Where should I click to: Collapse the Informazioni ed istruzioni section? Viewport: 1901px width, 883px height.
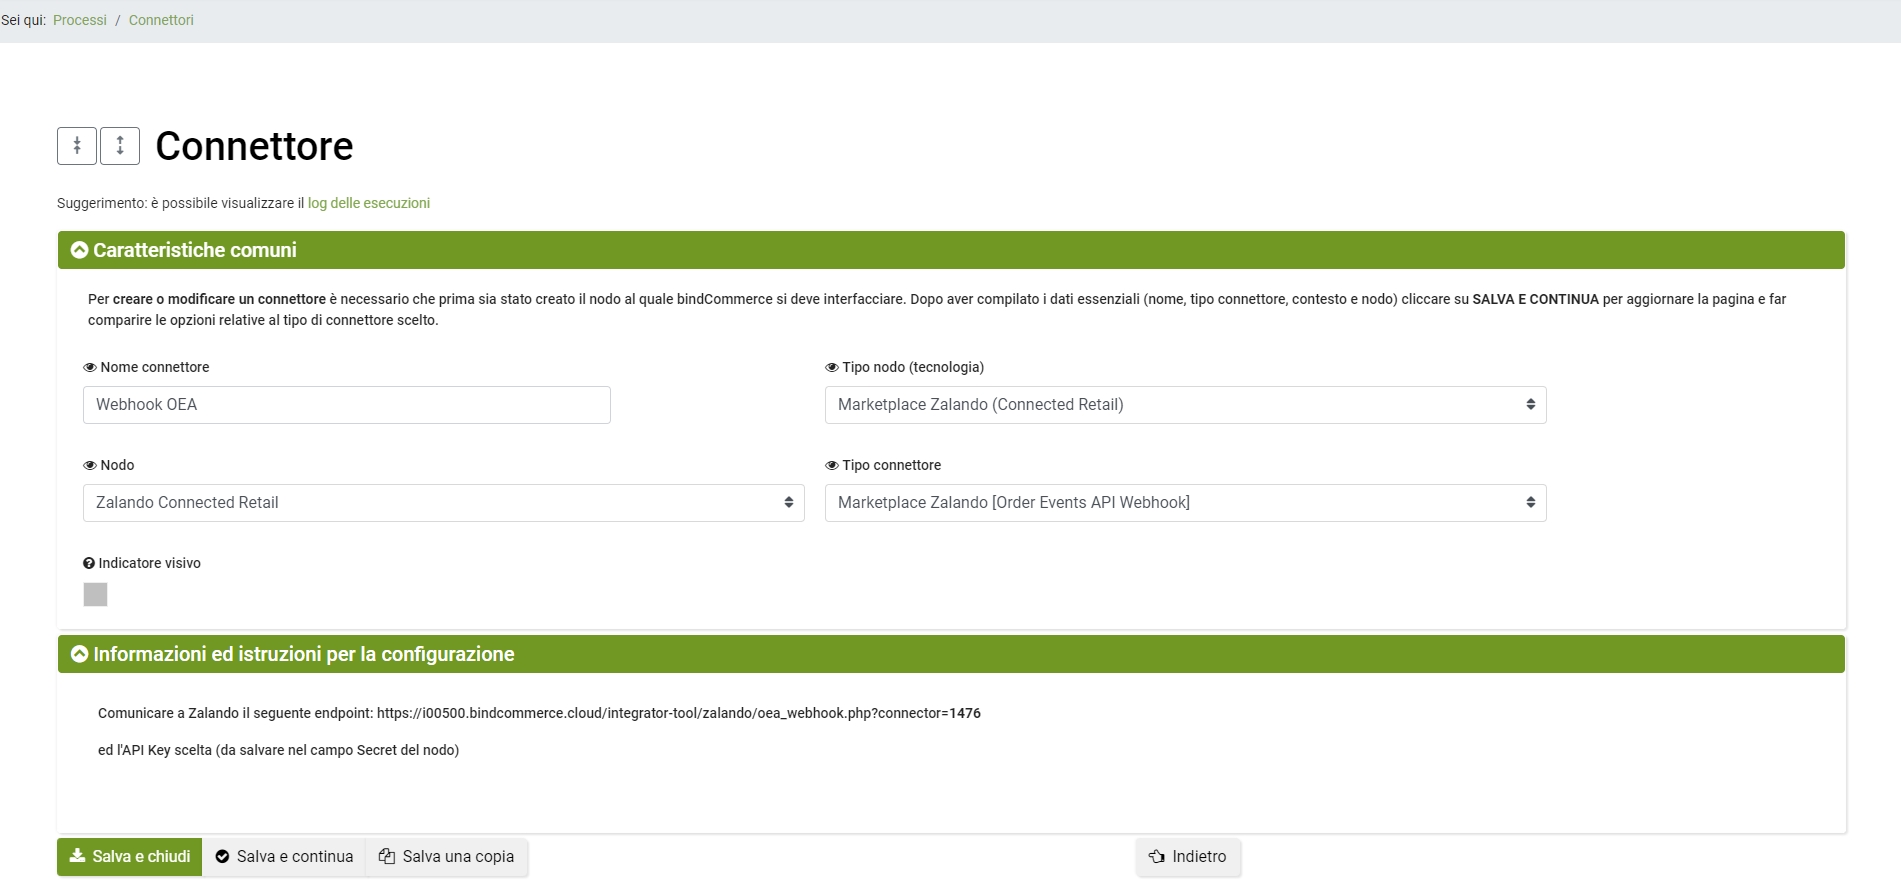[x=80, y=654]
